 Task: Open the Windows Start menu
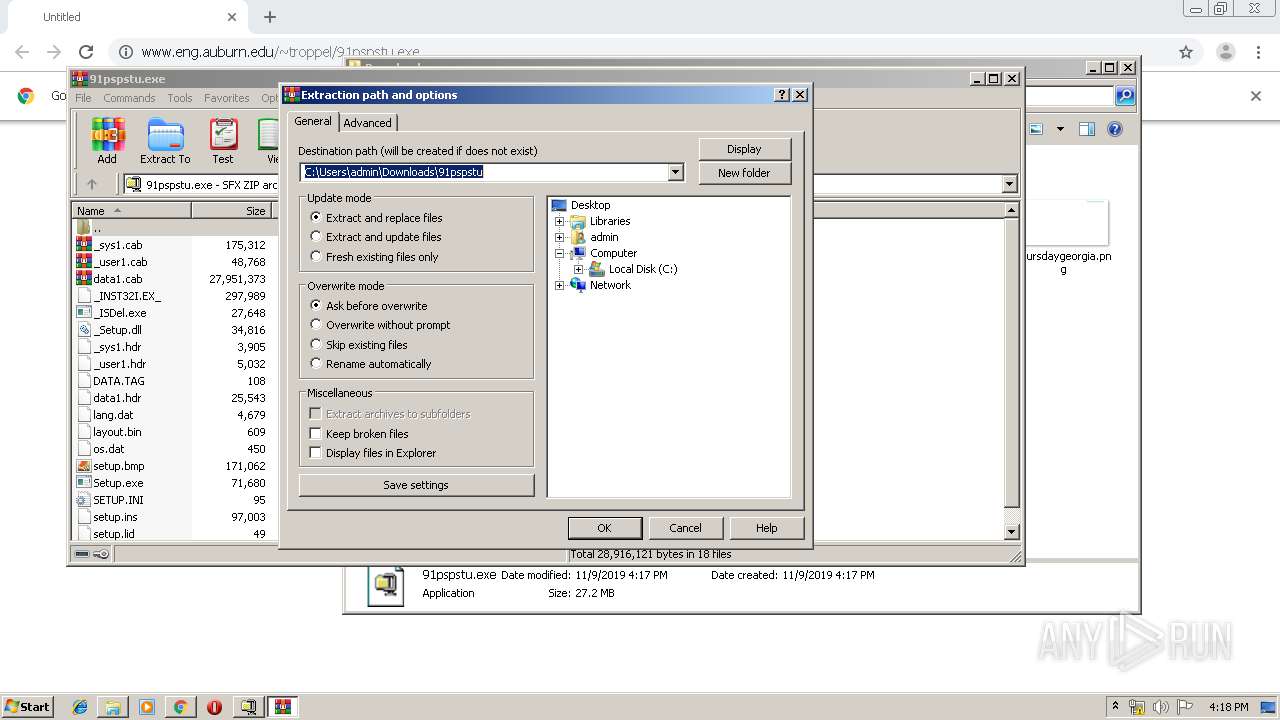pos(27,707)
